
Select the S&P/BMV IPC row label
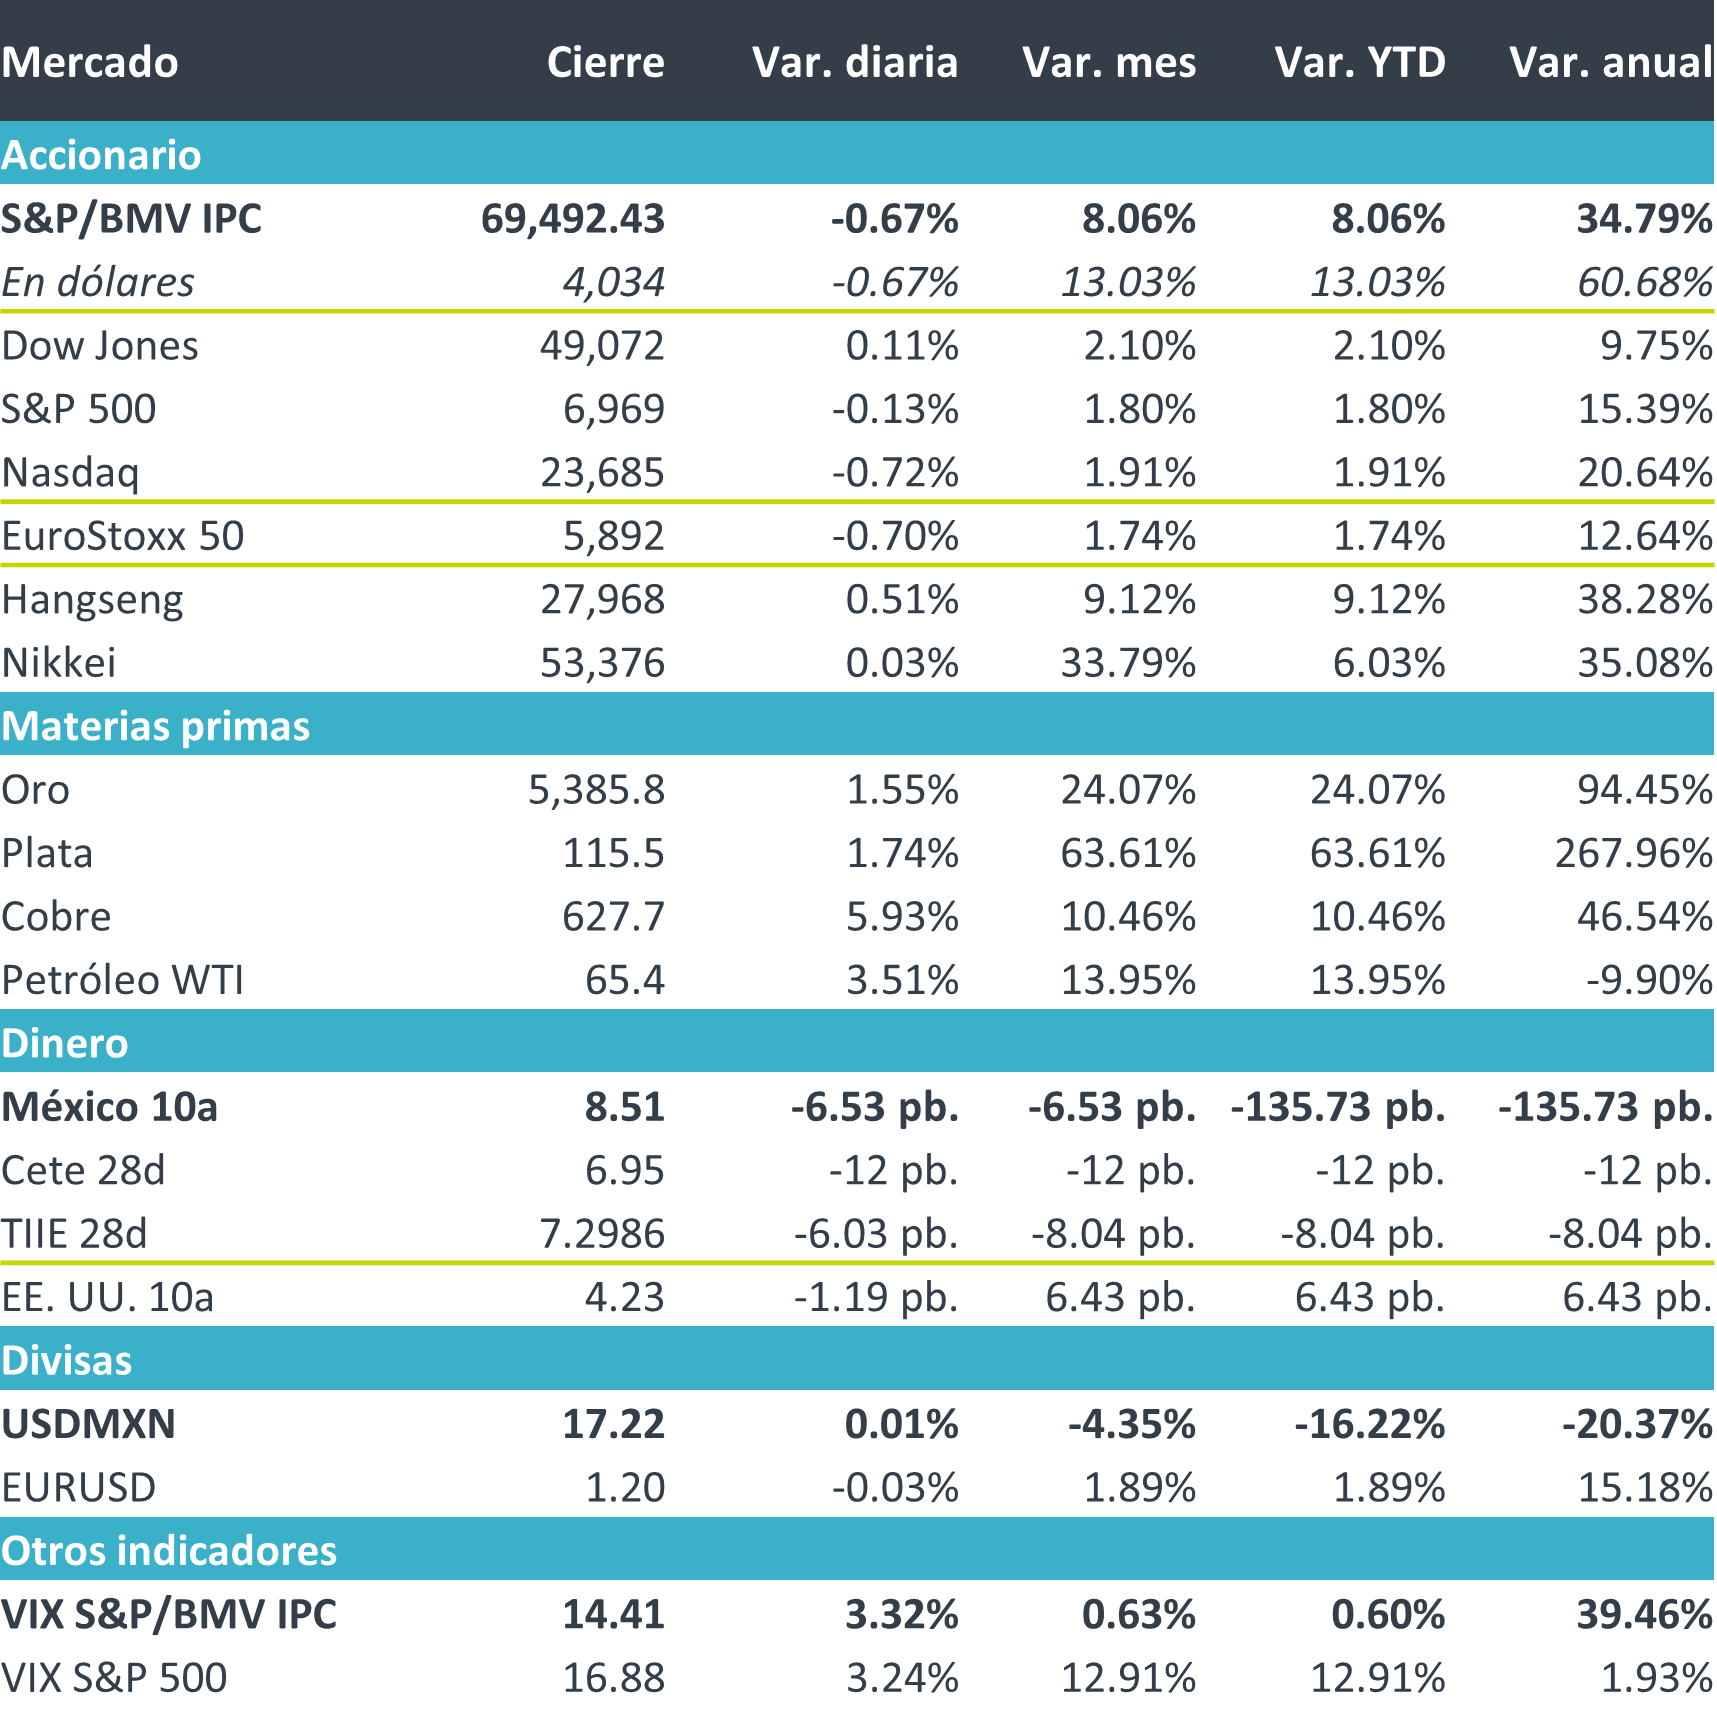click(131, 219)
